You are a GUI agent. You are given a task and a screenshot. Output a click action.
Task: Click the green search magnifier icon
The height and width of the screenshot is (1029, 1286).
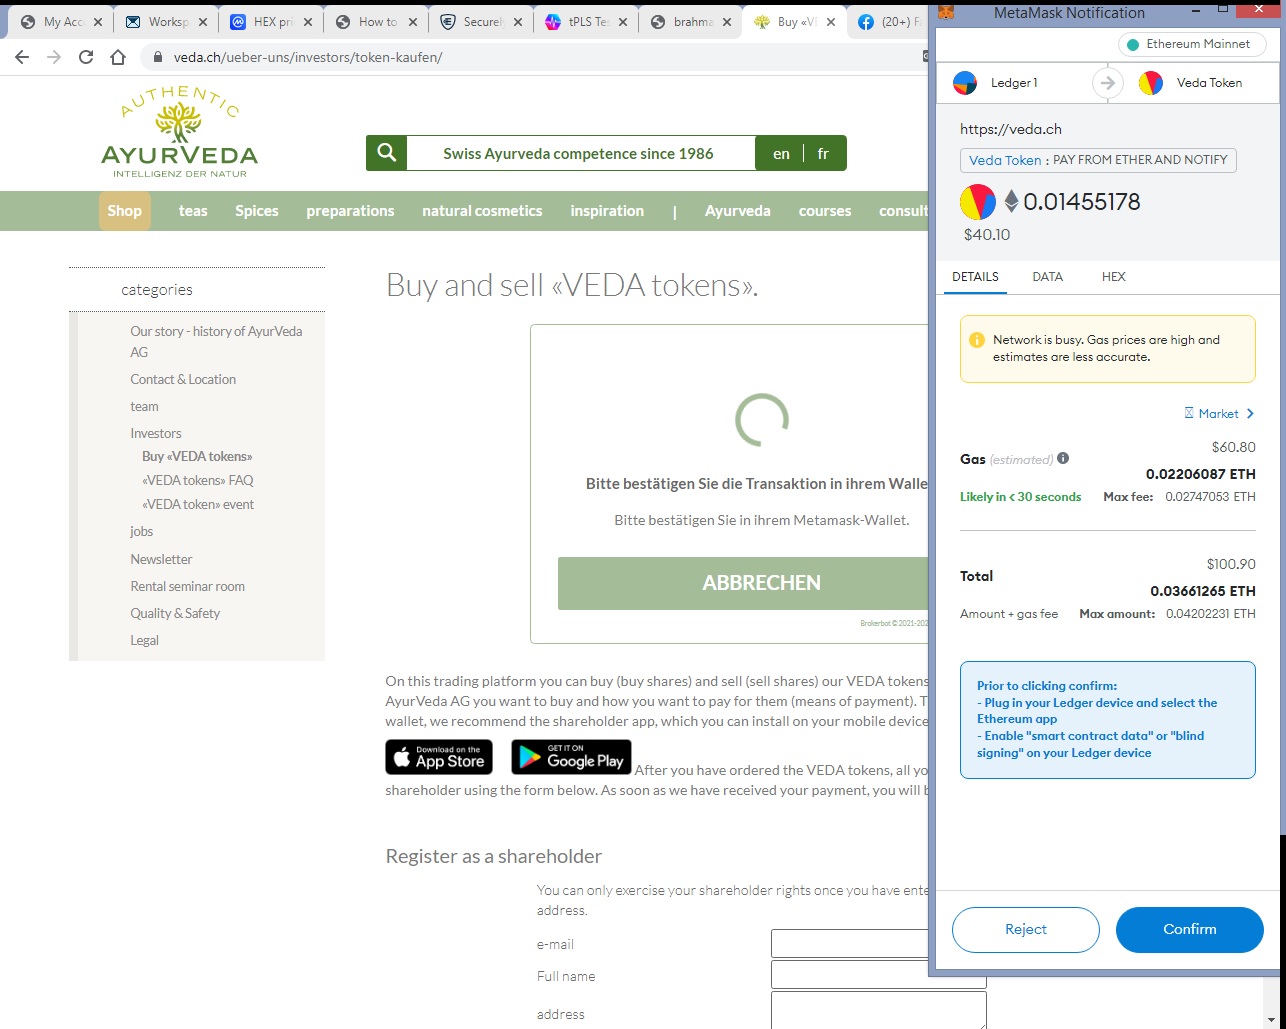(387, 153)
